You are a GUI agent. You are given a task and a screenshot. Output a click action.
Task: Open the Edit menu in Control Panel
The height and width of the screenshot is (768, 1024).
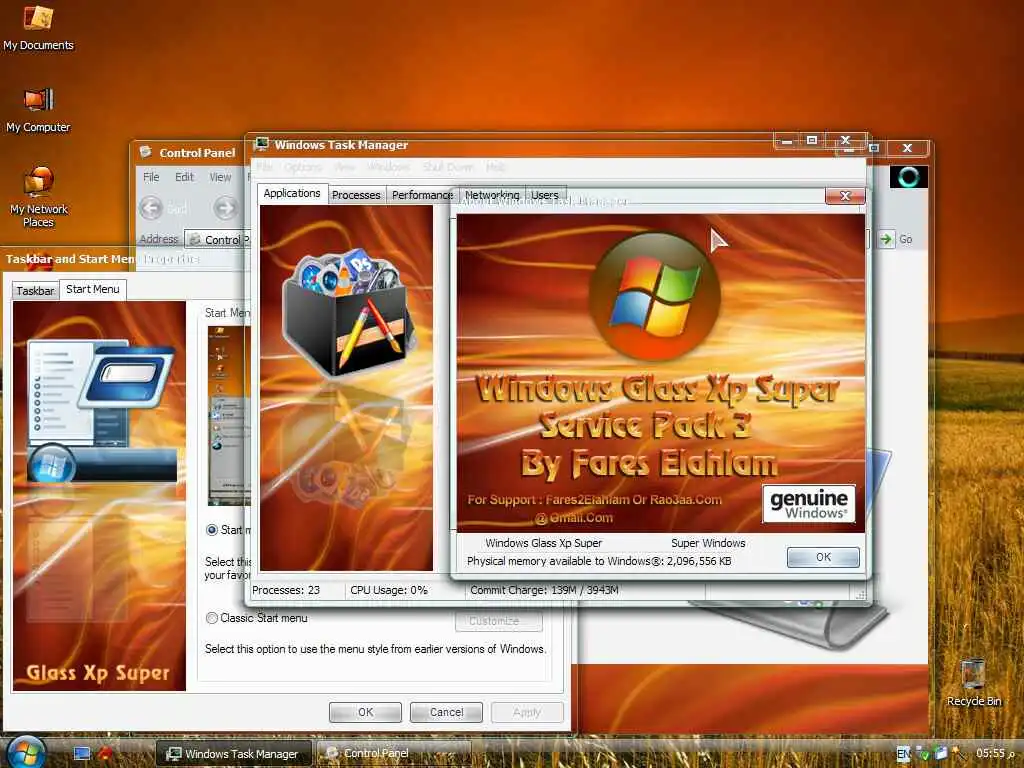[184, 177]
